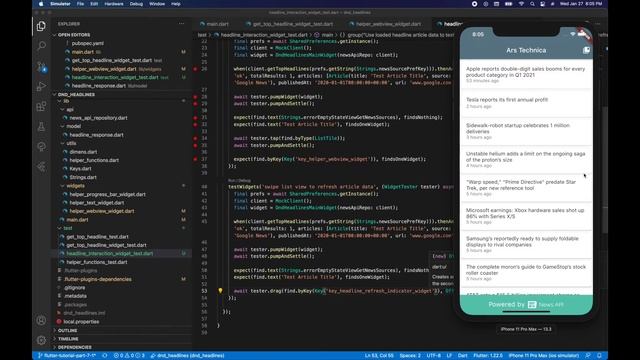
Task: Toggle breakpoint on line 26
Action: coord(195,69)
